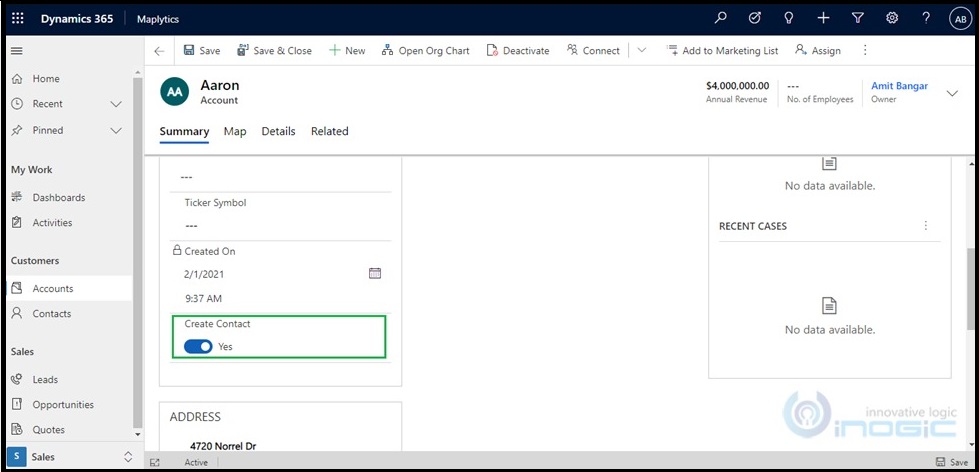
Task: Expand the Recent section
Action: pos(116,104)
